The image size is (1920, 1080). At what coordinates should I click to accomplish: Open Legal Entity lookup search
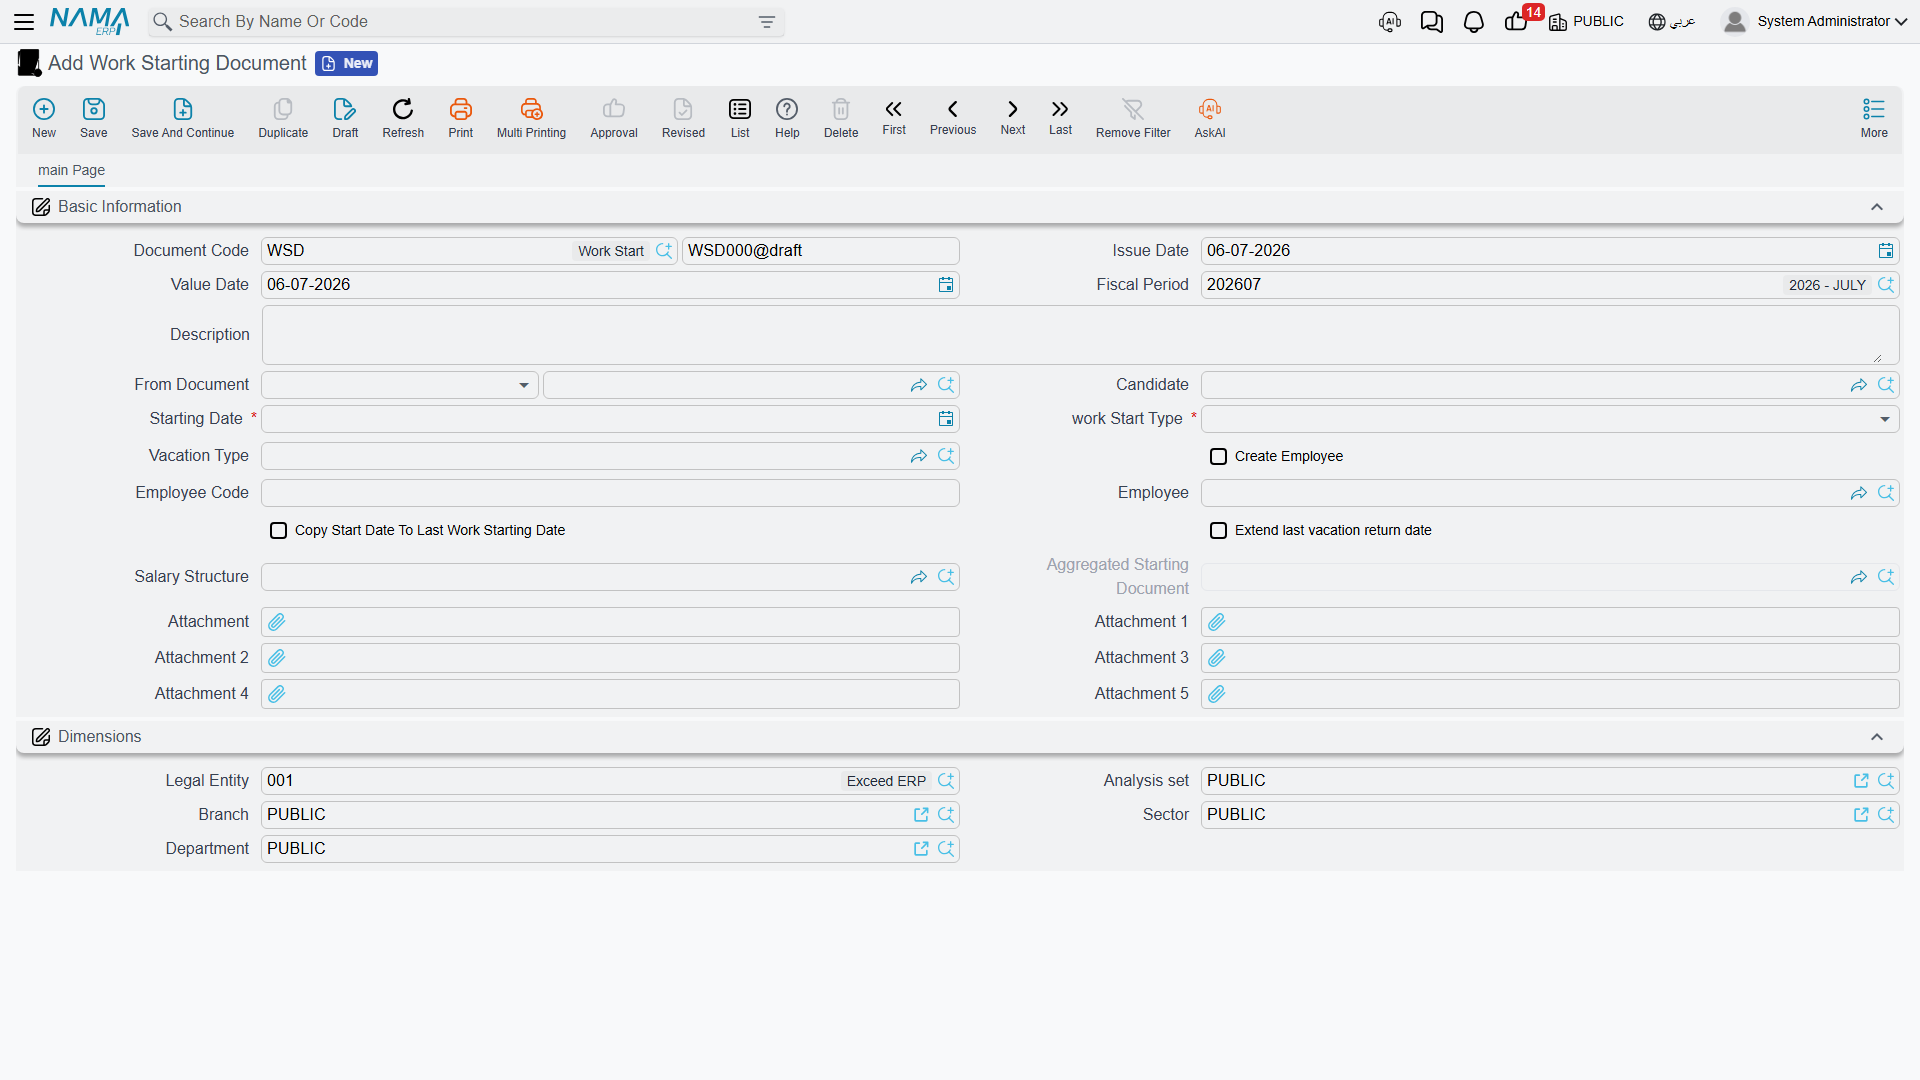tap(946, 781)
